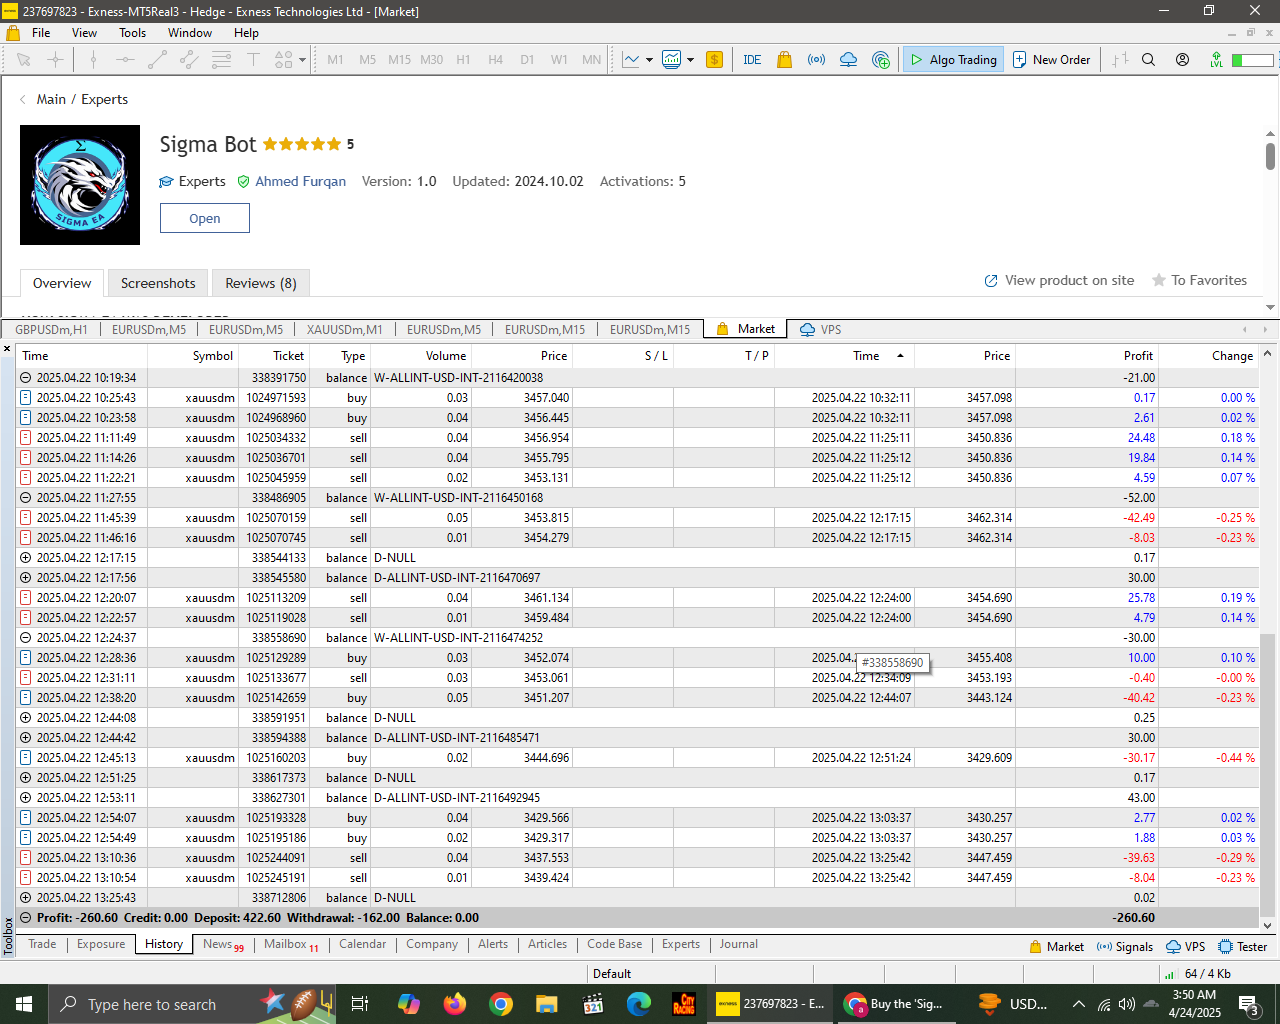The image size is (1280, 1024).
Task: Expand the chart type dropdown arrow
Action: [649, 60]
